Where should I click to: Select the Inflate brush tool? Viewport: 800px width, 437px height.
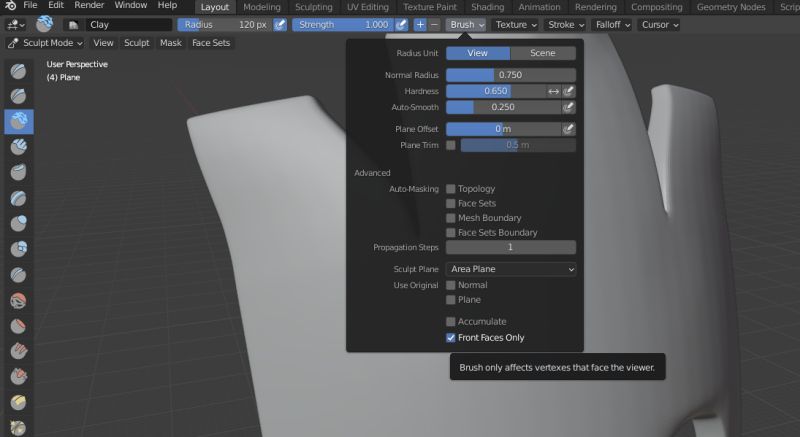pyautogui.click(x=19, y=224)
